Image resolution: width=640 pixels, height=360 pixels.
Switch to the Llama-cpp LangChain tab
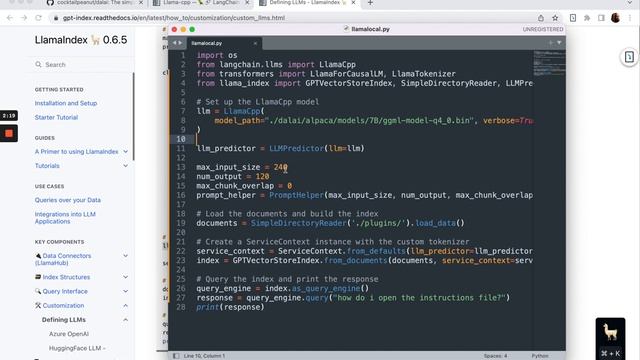pyautogui.click(x=202, y=3)
